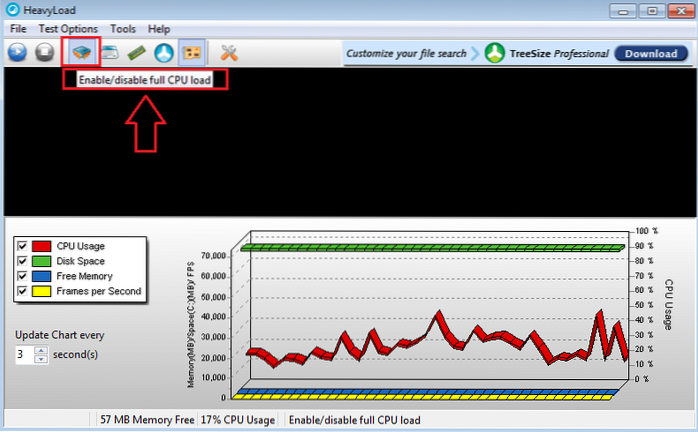Screen dimensions: 698x432
Task: Open the Test Options menu
Action: tap(68, 29)
